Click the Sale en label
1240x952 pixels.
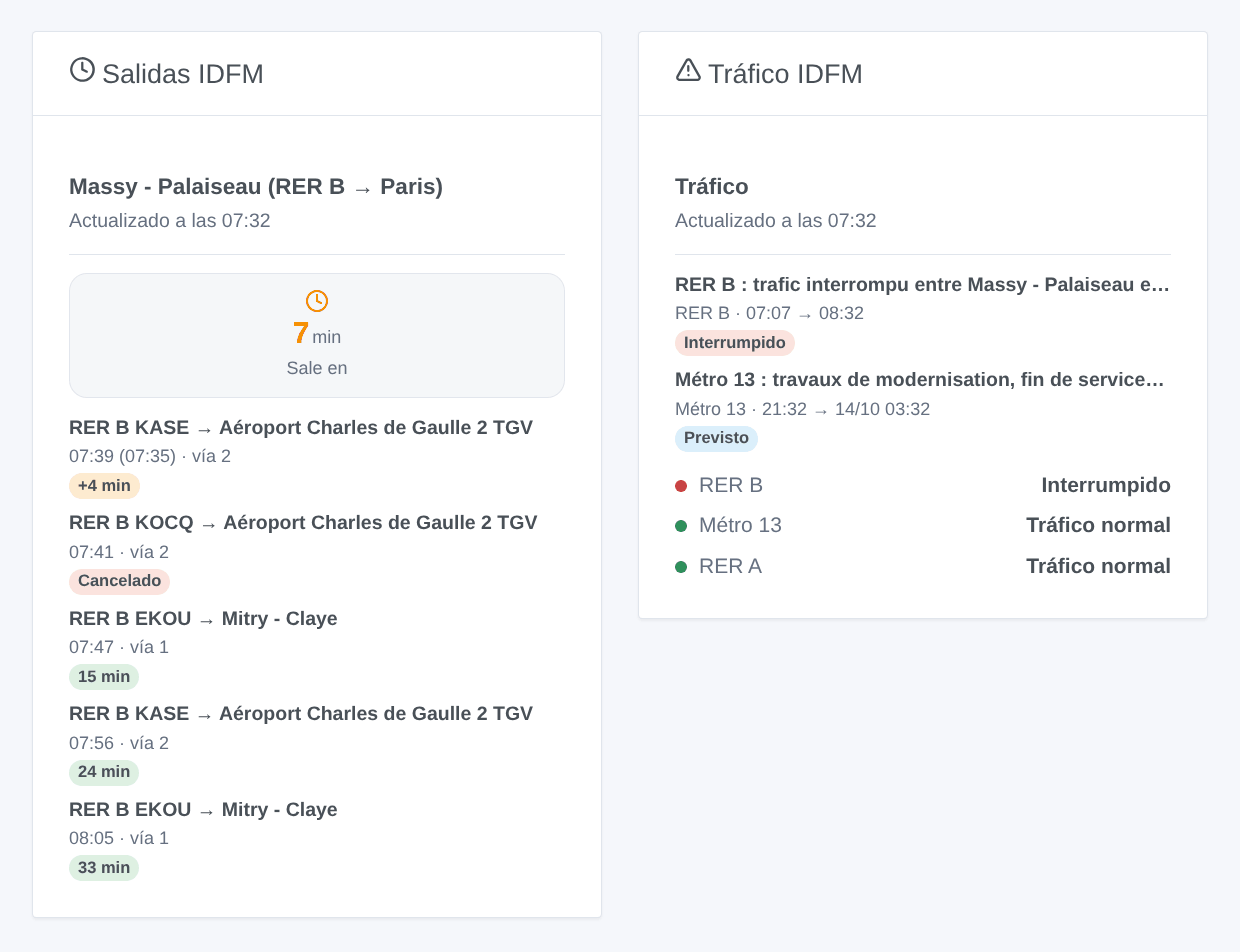pos(317,368)
